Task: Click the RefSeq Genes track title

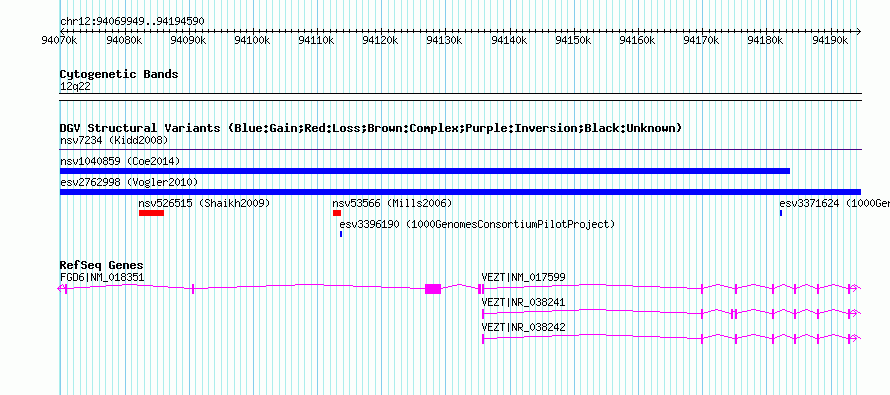Action: [102, 265]
